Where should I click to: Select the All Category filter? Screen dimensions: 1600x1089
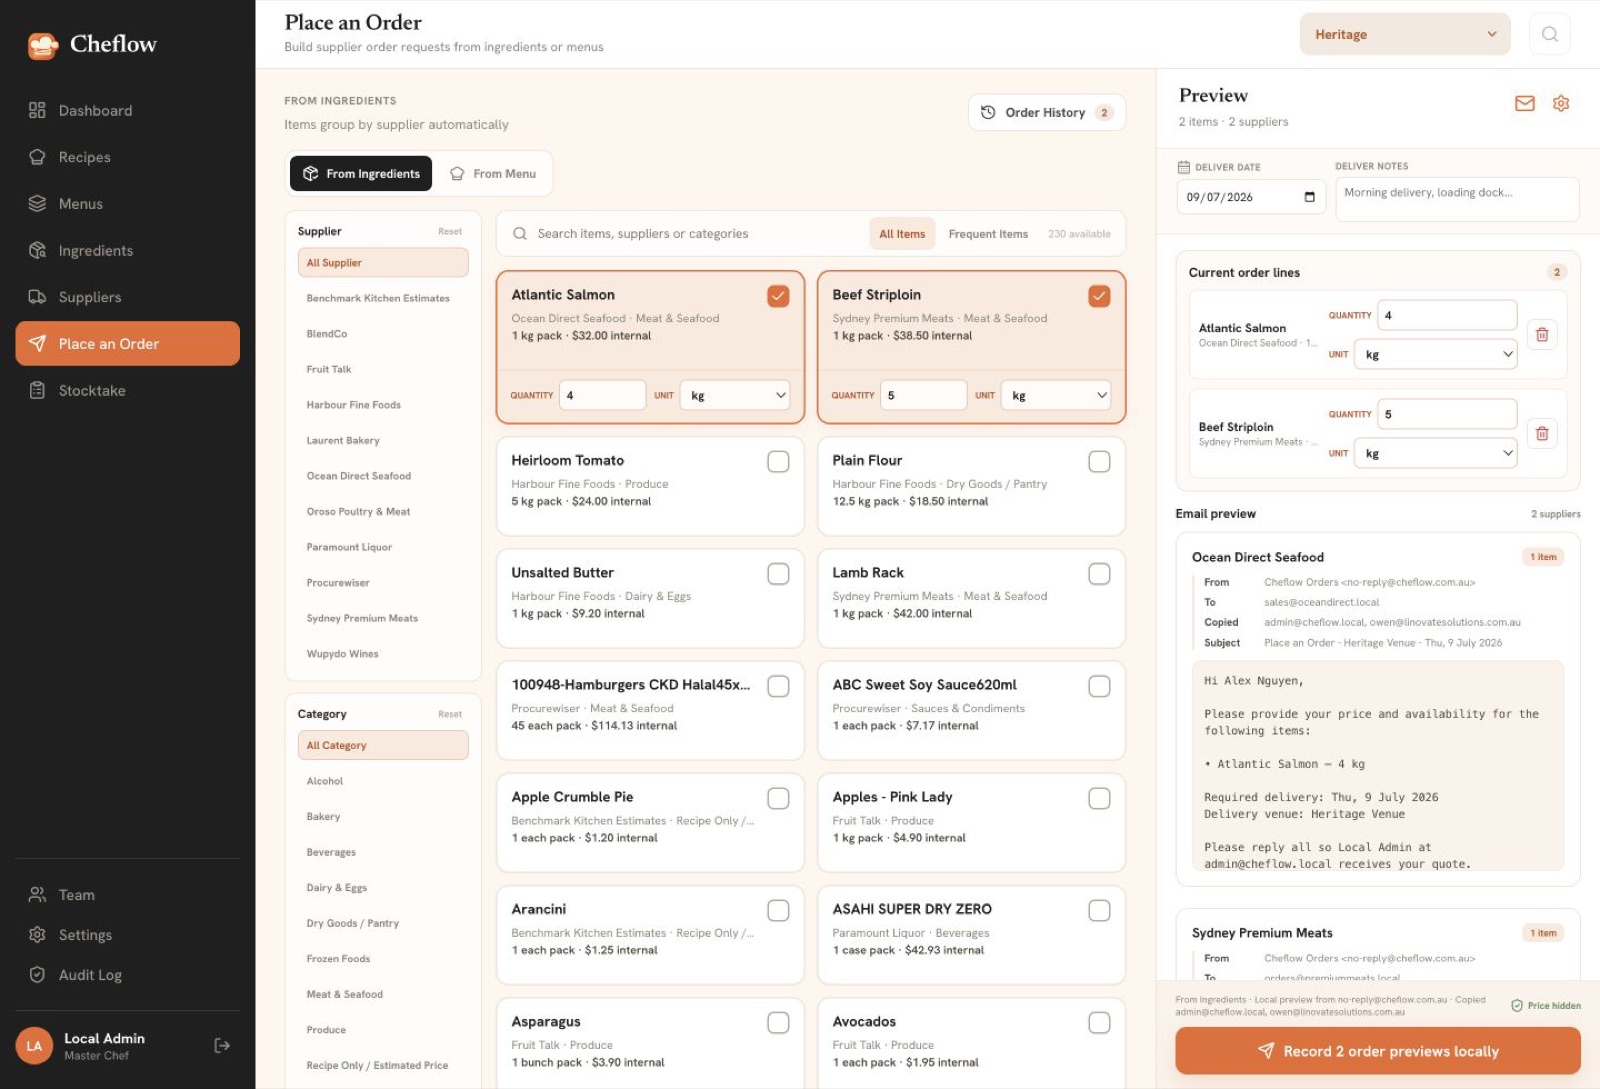[x=383, y=746]
